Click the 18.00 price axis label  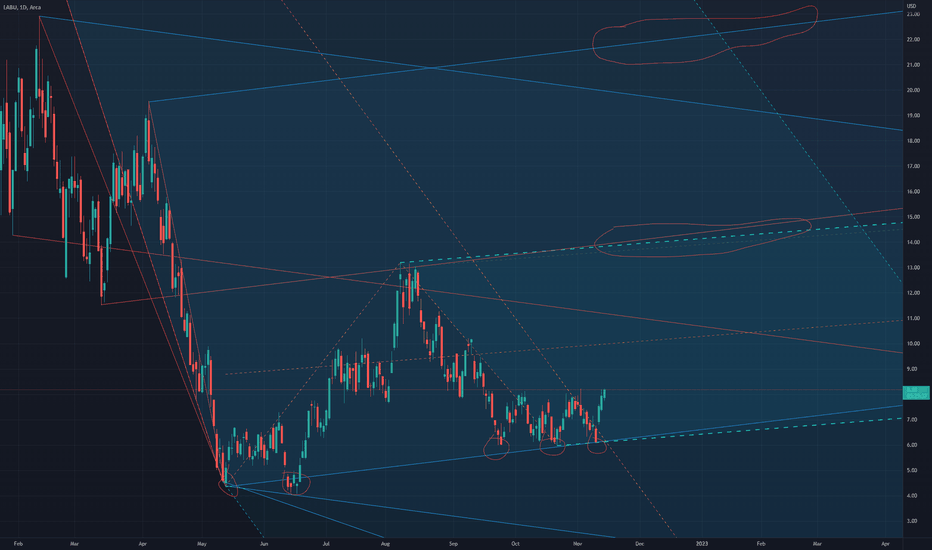[913, 141]
